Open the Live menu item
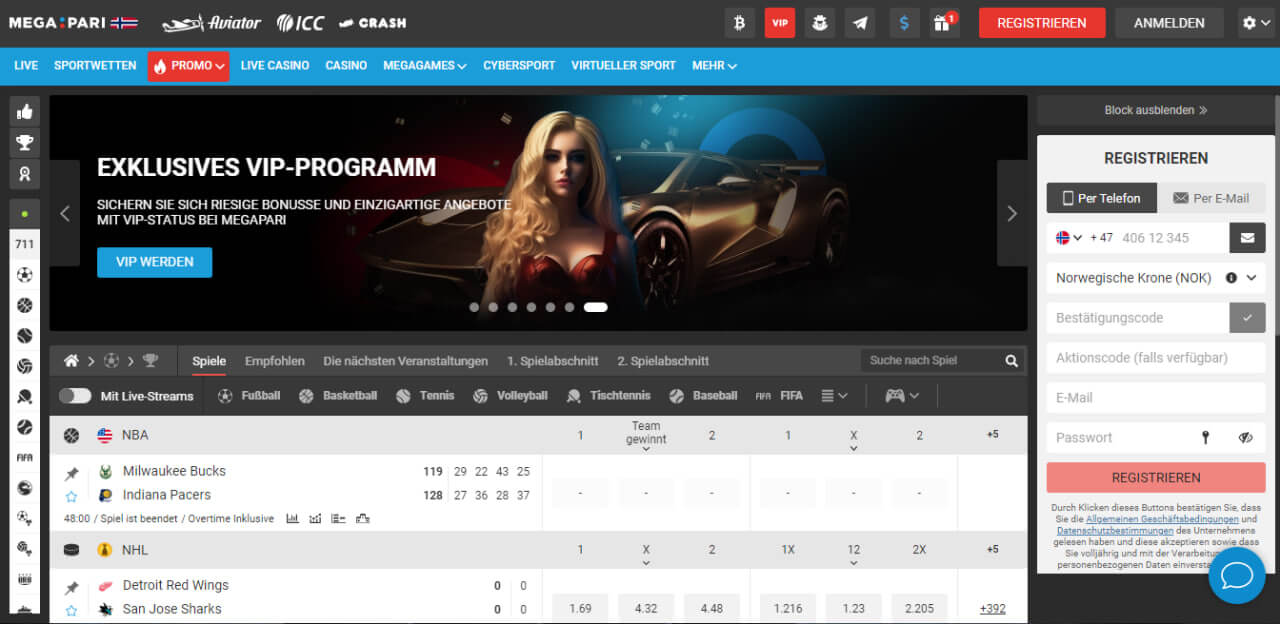Screen dimensions: 1280x624 [x=26, y=66]
